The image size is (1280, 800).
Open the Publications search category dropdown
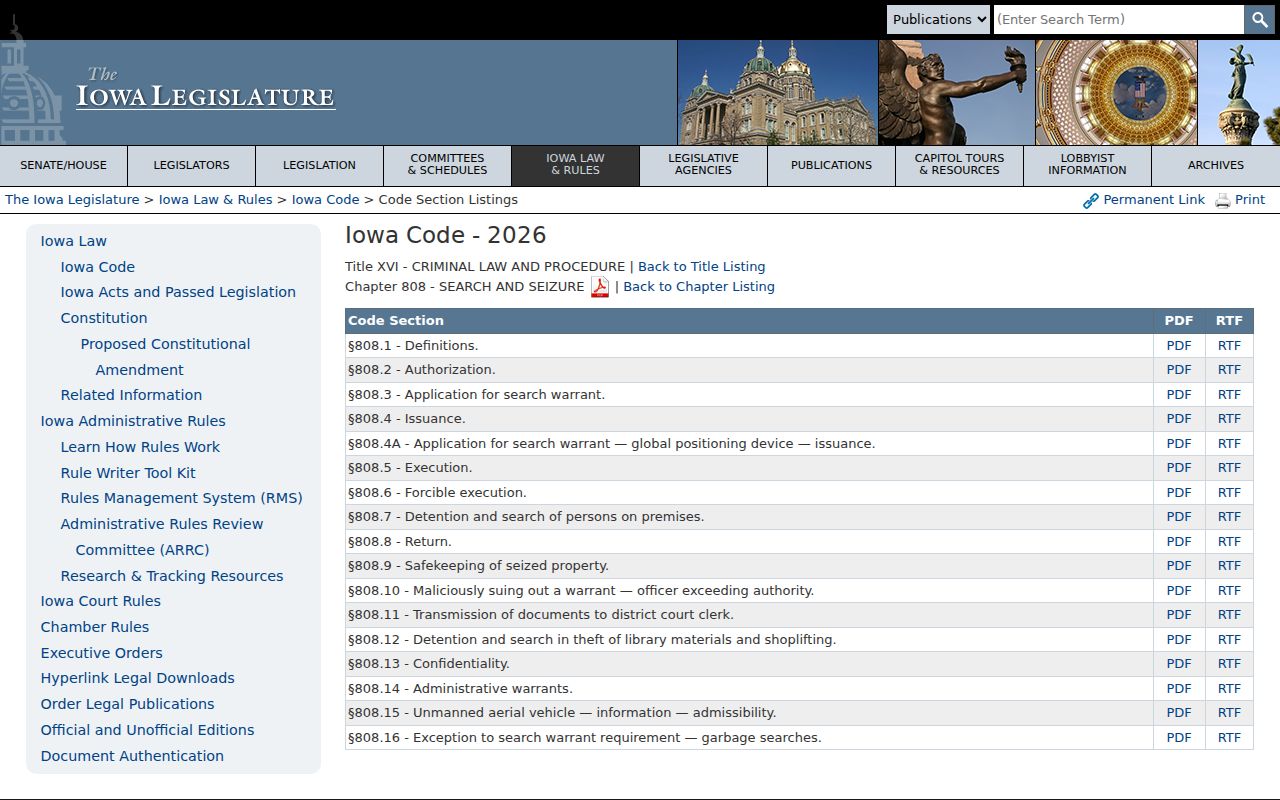coord(938,19)
